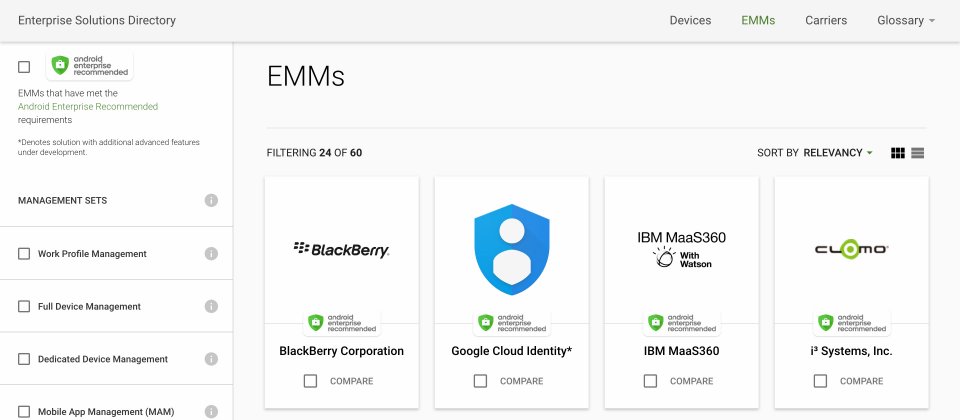Viewport: 960px width, 420px height.
Task: Check Work Profile Management filter
Action: [24, 253]
